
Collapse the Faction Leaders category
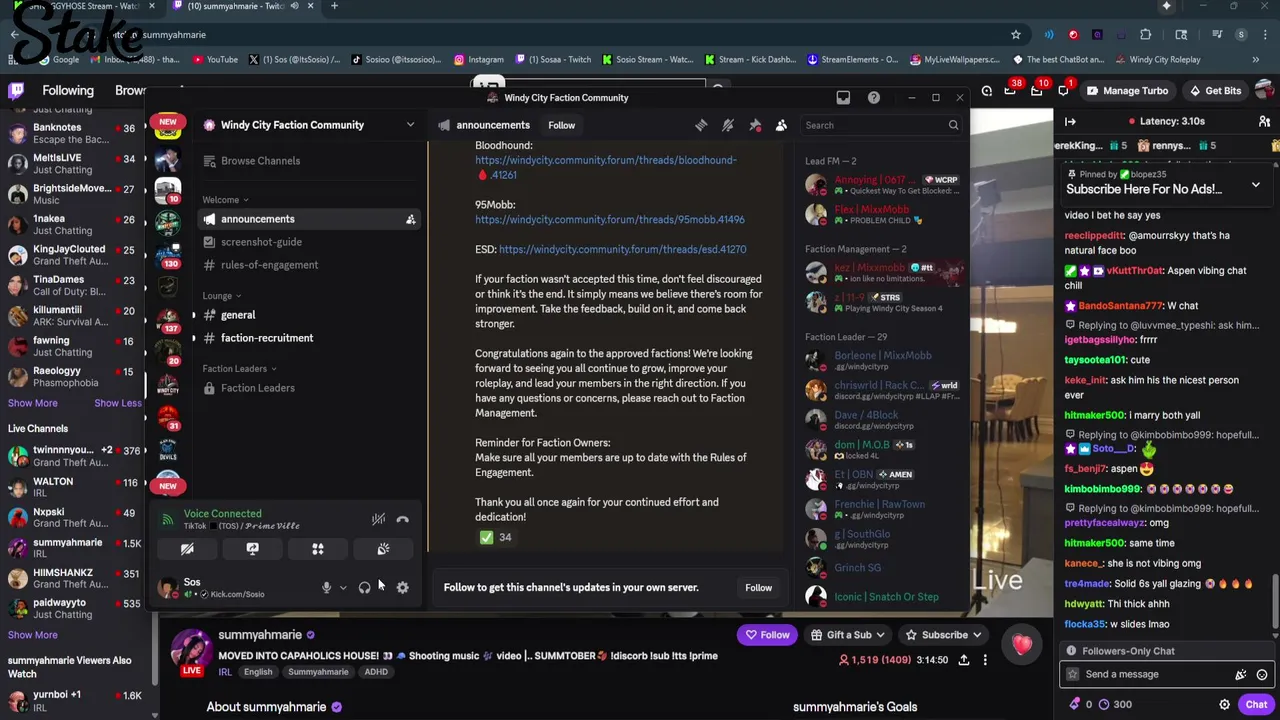click(239, 369)
